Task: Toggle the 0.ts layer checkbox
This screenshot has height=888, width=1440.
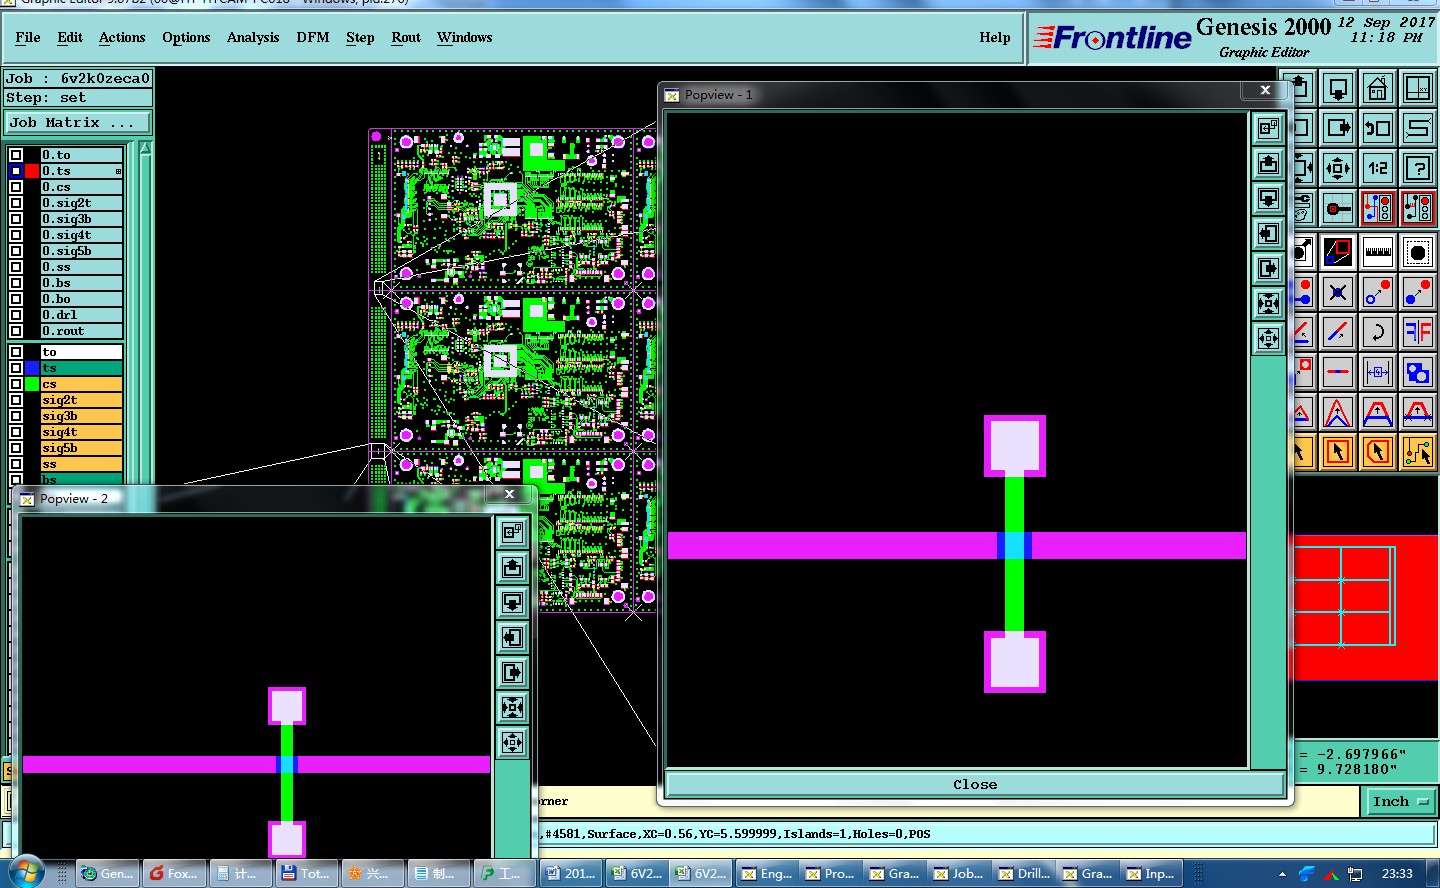Action: click(16, 171)
